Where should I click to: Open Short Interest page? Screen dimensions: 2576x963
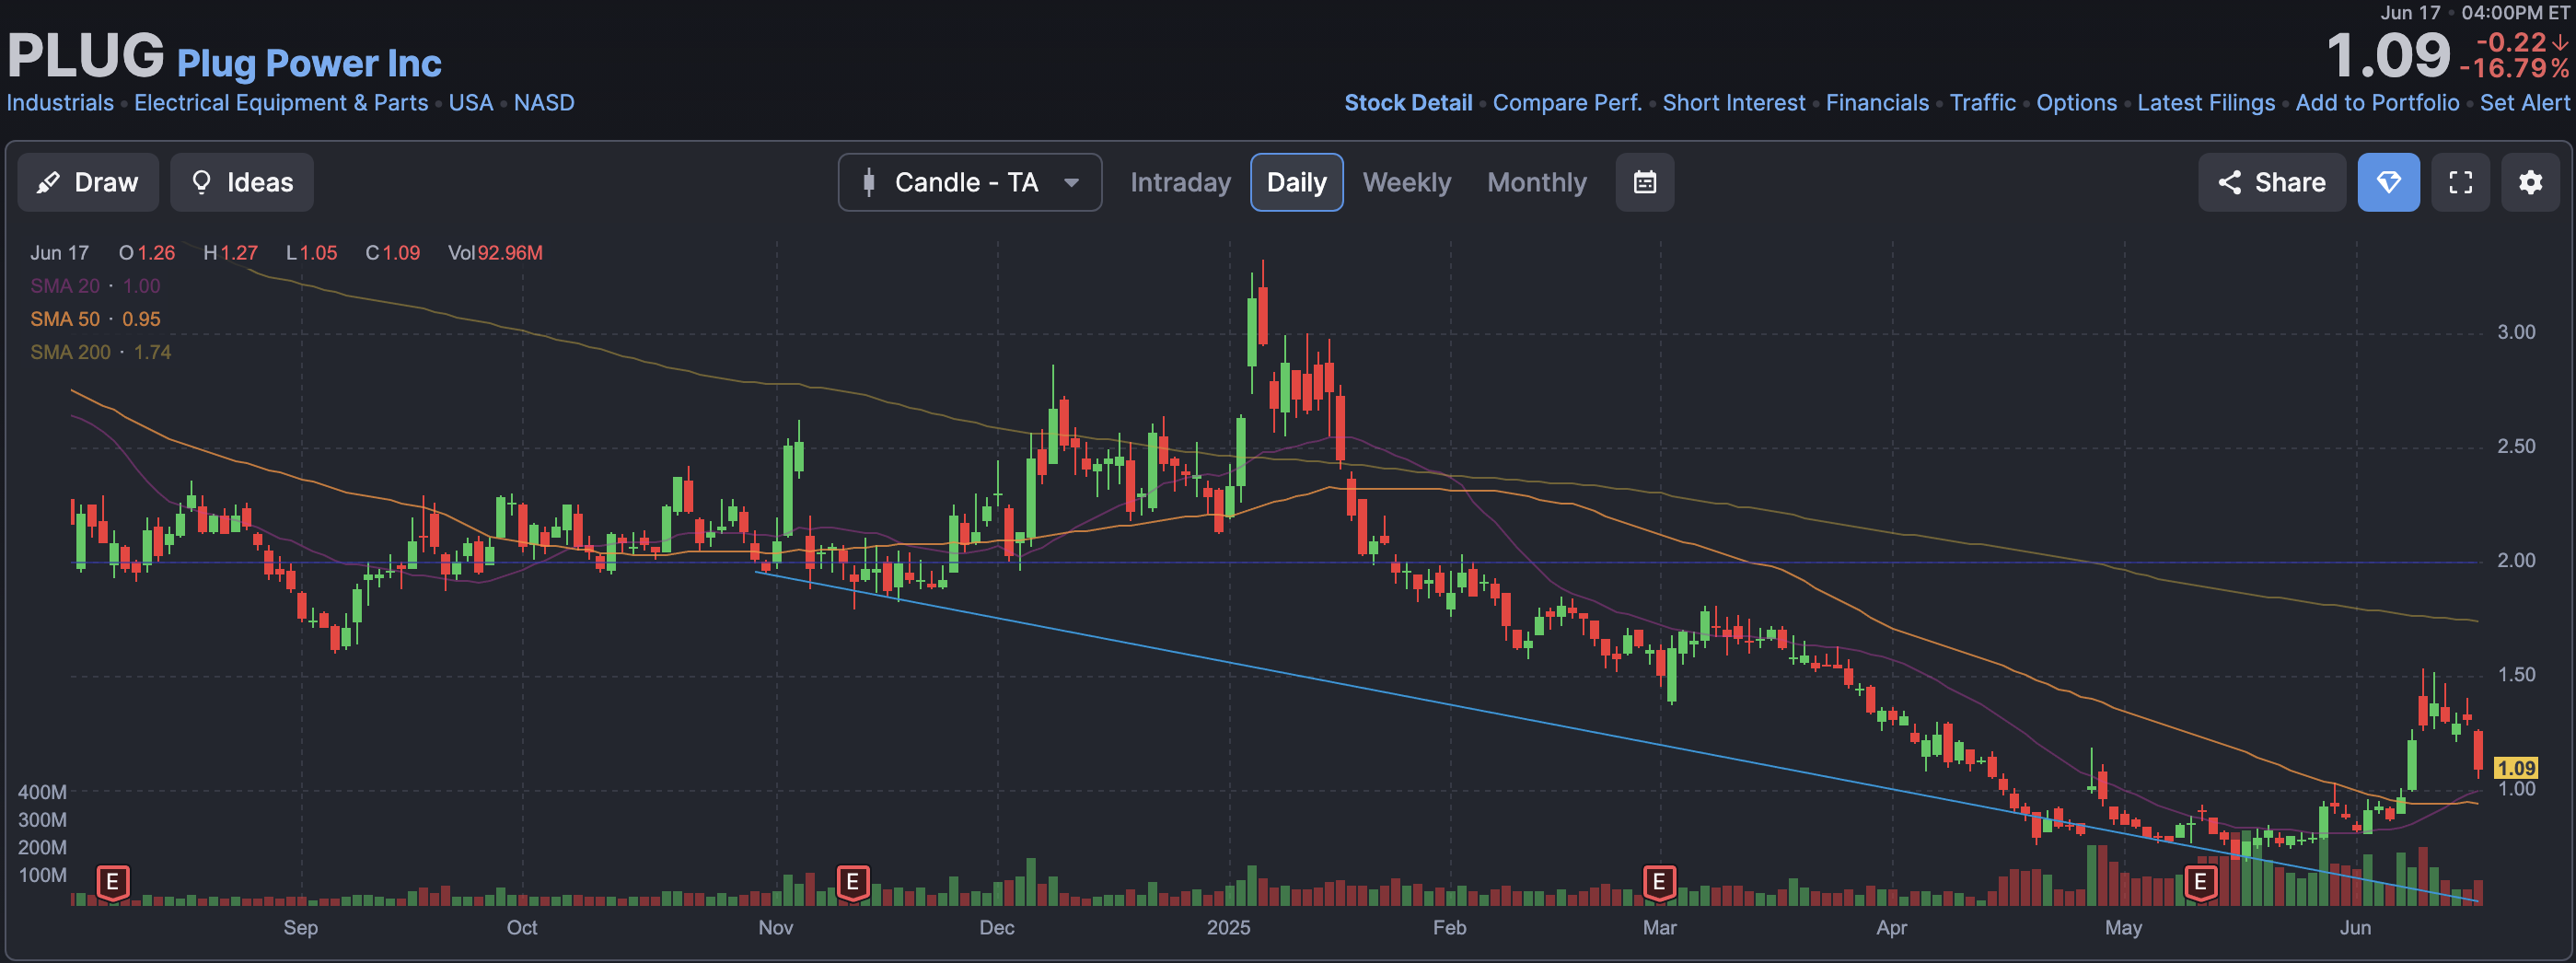(x=1734, y=103)
